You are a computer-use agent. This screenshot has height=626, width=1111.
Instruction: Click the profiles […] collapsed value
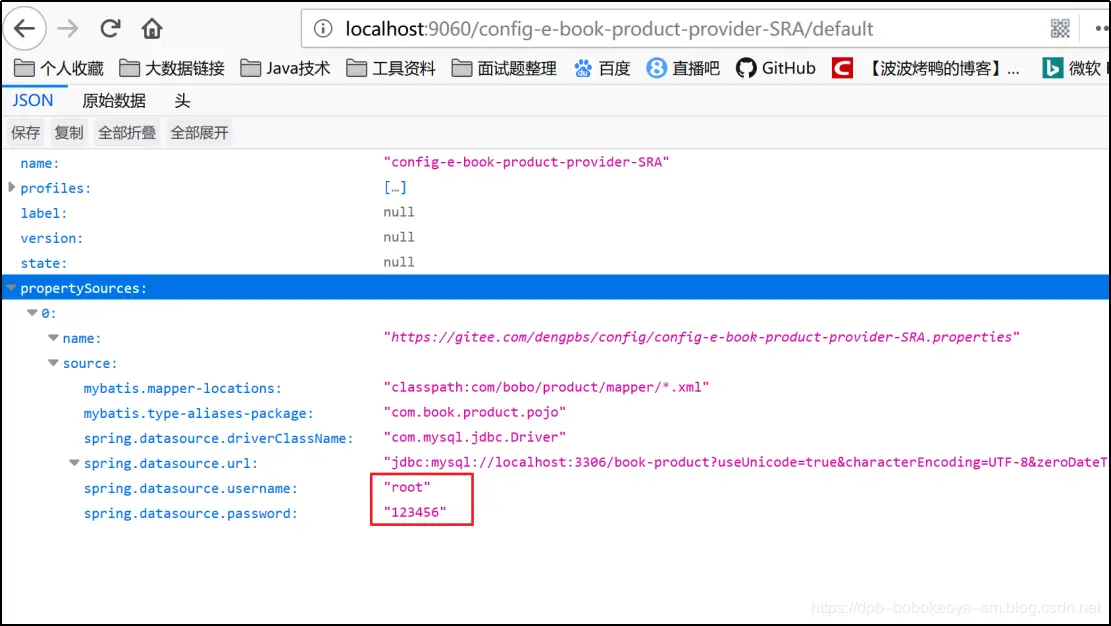395,187
